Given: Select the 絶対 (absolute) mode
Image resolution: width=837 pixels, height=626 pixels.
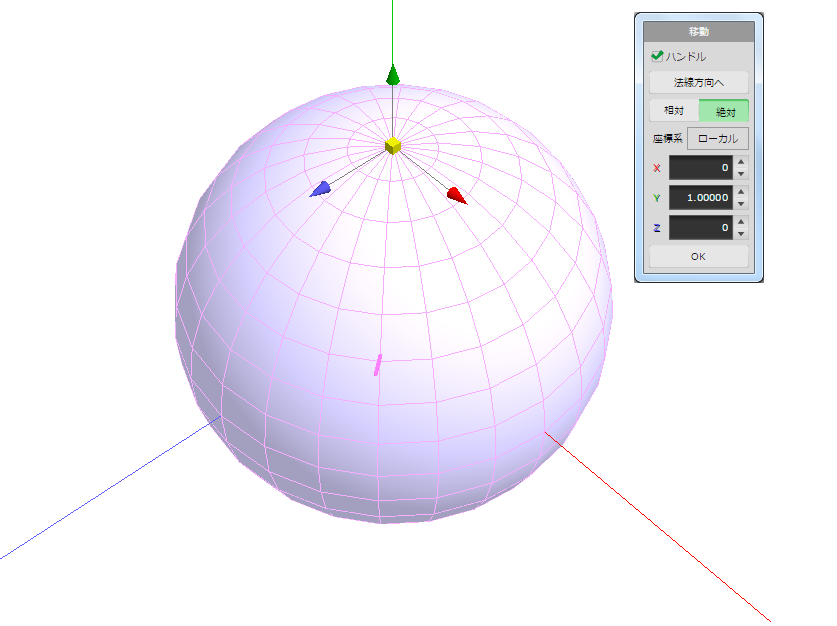Looking at the screenshot, I should pos(724,111).
